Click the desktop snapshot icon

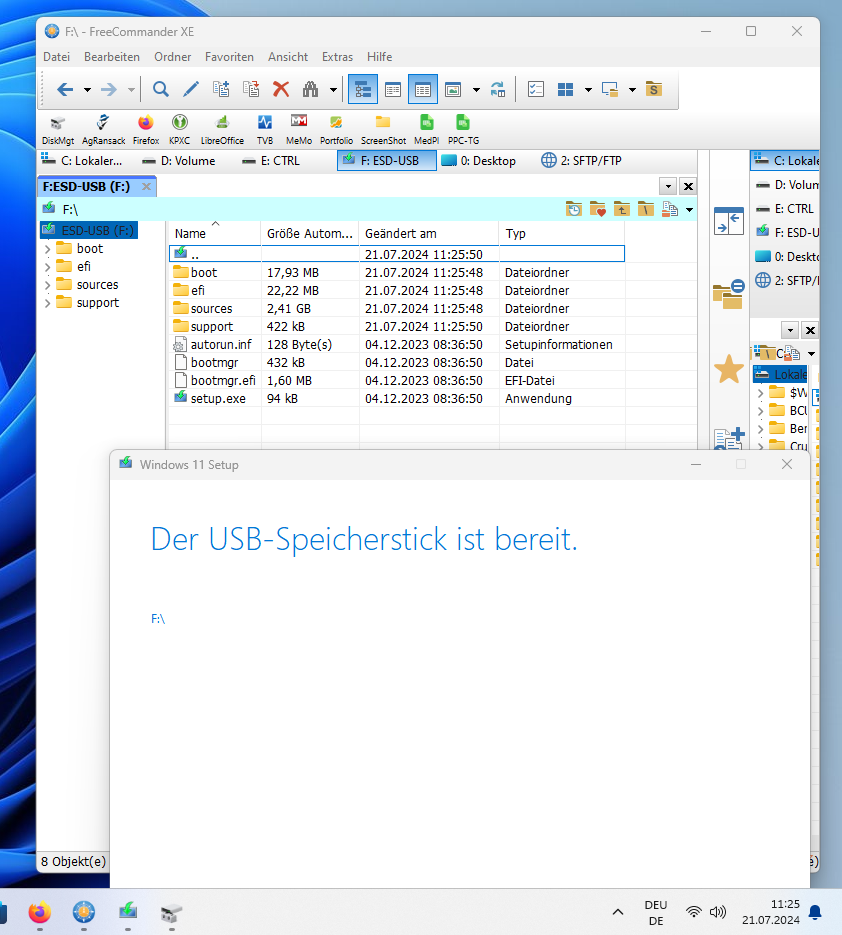tap(609, 89)
